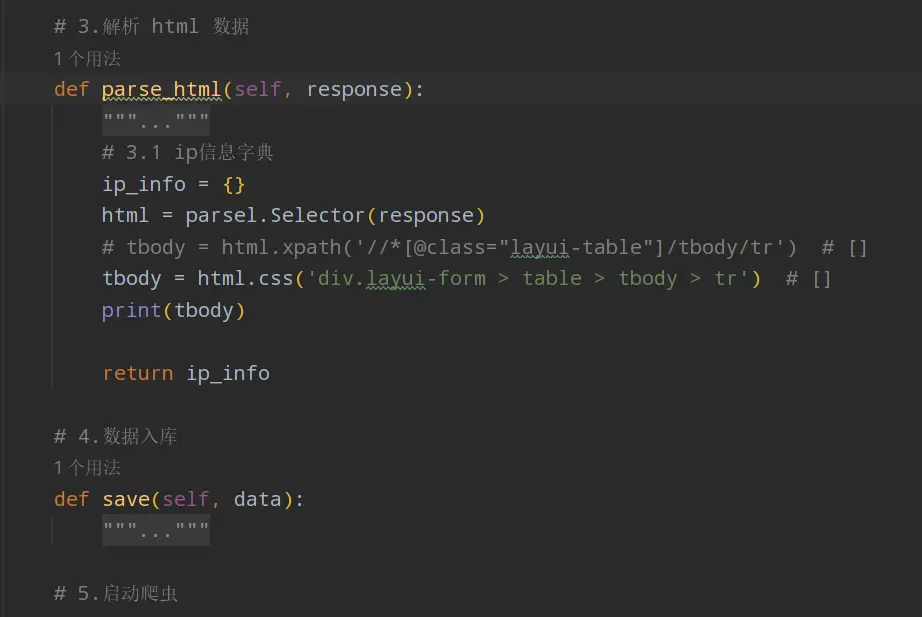Viewport: 922px width, 617px height.
Task: Expand the folded docstring under parse_html
Action: point(156,122)
